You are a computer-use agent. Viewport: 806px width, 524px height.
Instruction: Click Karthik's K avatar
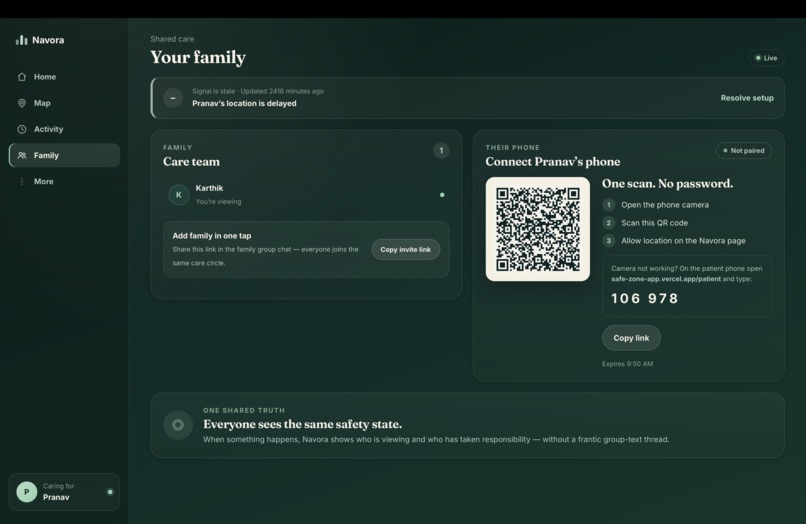coord(178,195)
